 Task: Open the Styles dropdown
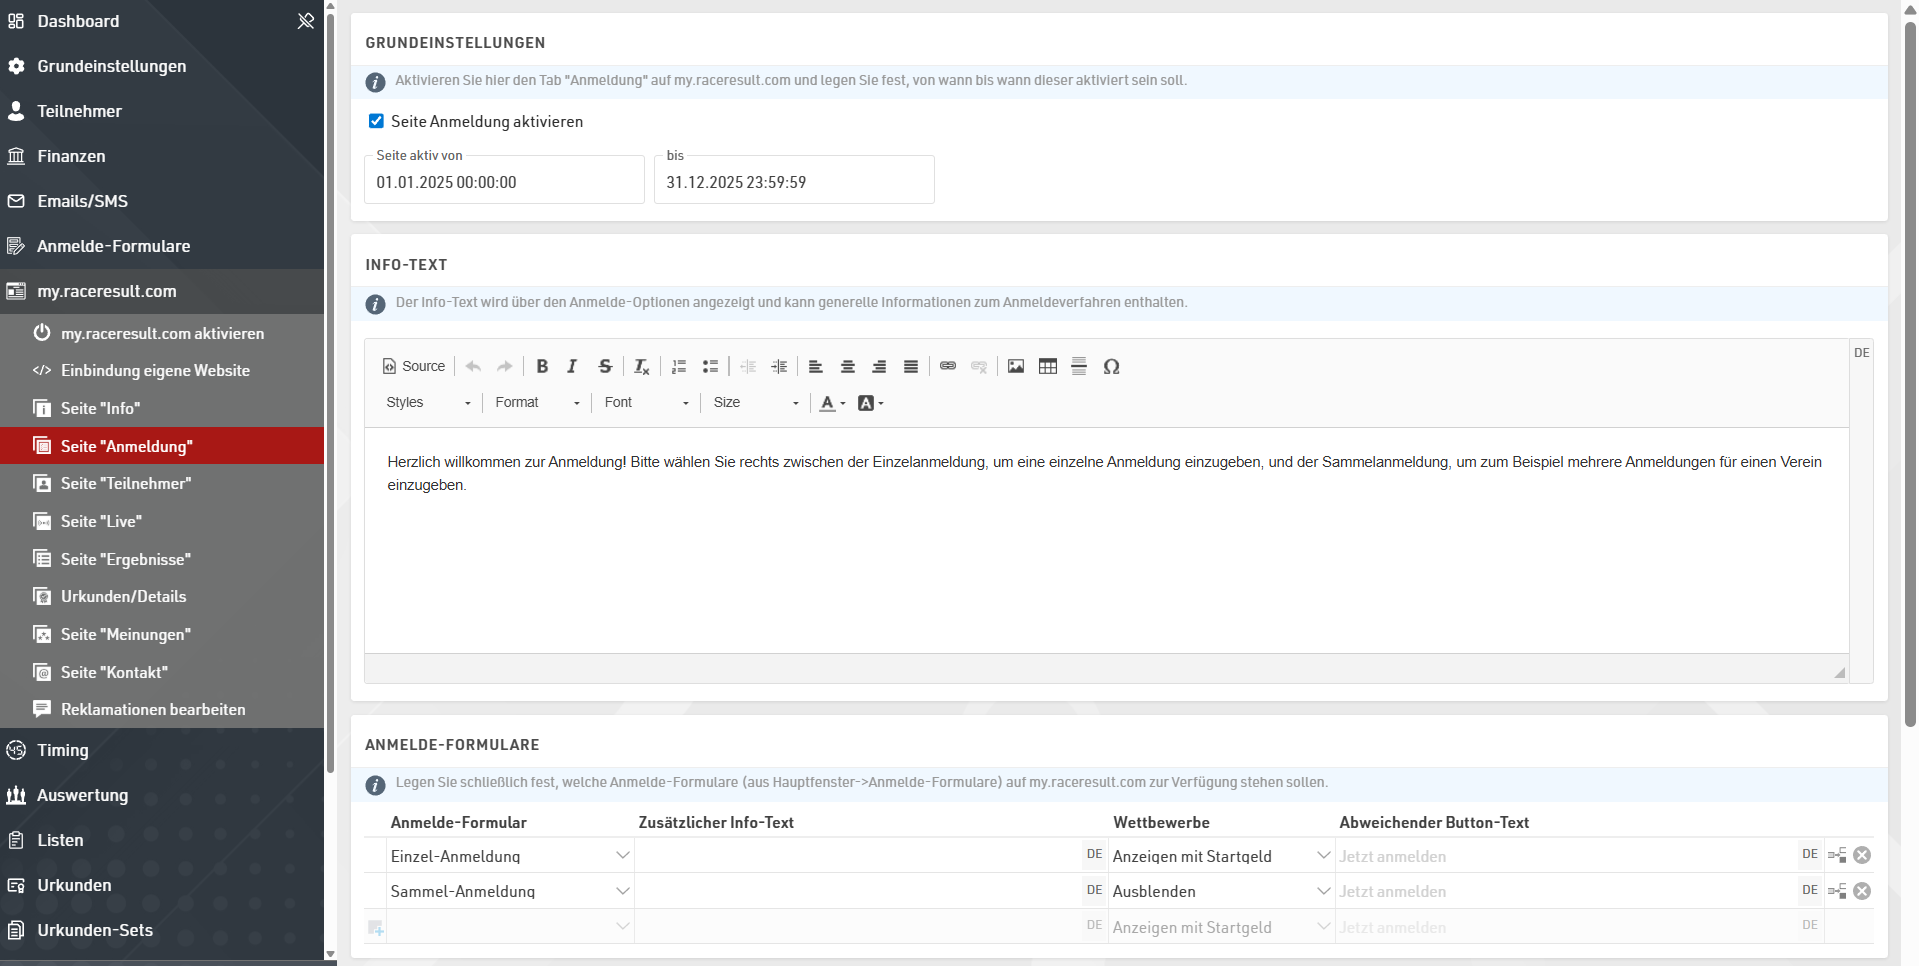tap(428, 402)
